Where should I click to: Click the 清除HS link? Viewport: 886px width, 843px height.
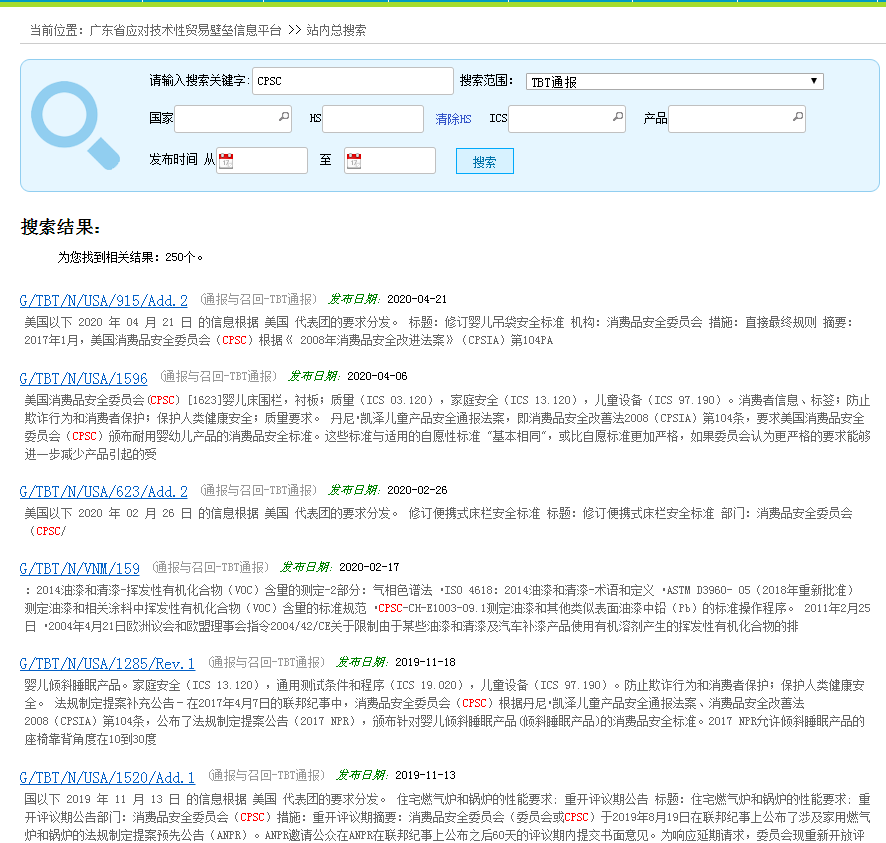tap(453, 119)
